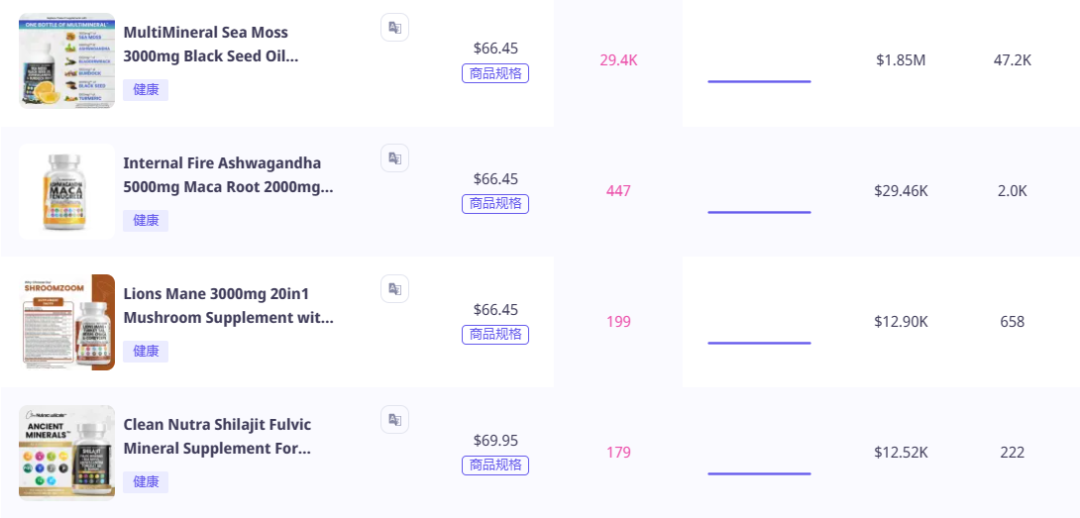The height and width of the screenshot is (518, 1080).
Task: Open MultiMineral Sea Moss product thumbnail
Action: (x=67, y=61)
